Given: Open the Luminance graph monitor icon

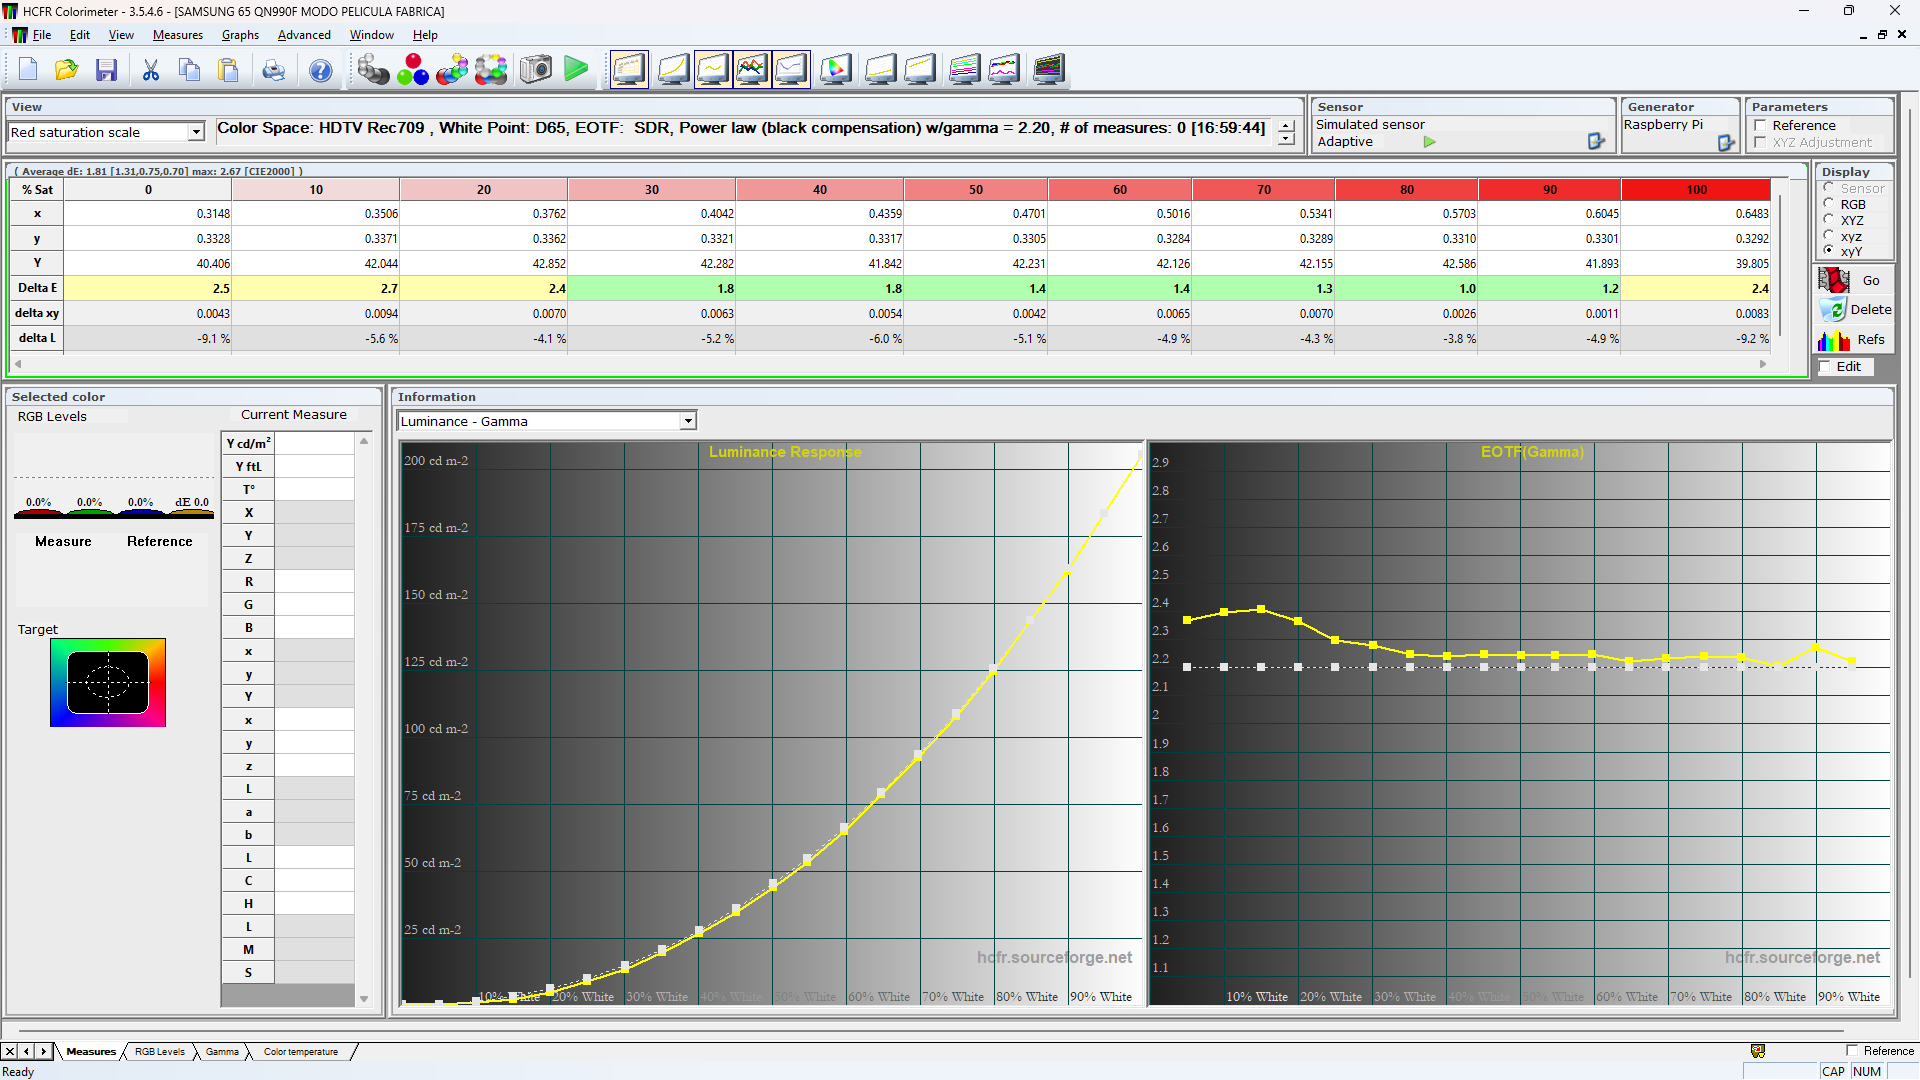Looking at the screenshot, I should pyautogui.click(x=673, y=70).
